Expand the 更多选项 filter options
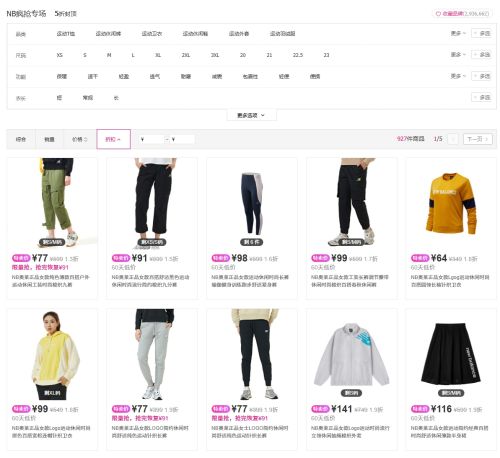The width and height of the screenshot is (500, 458). coord(251,115)
